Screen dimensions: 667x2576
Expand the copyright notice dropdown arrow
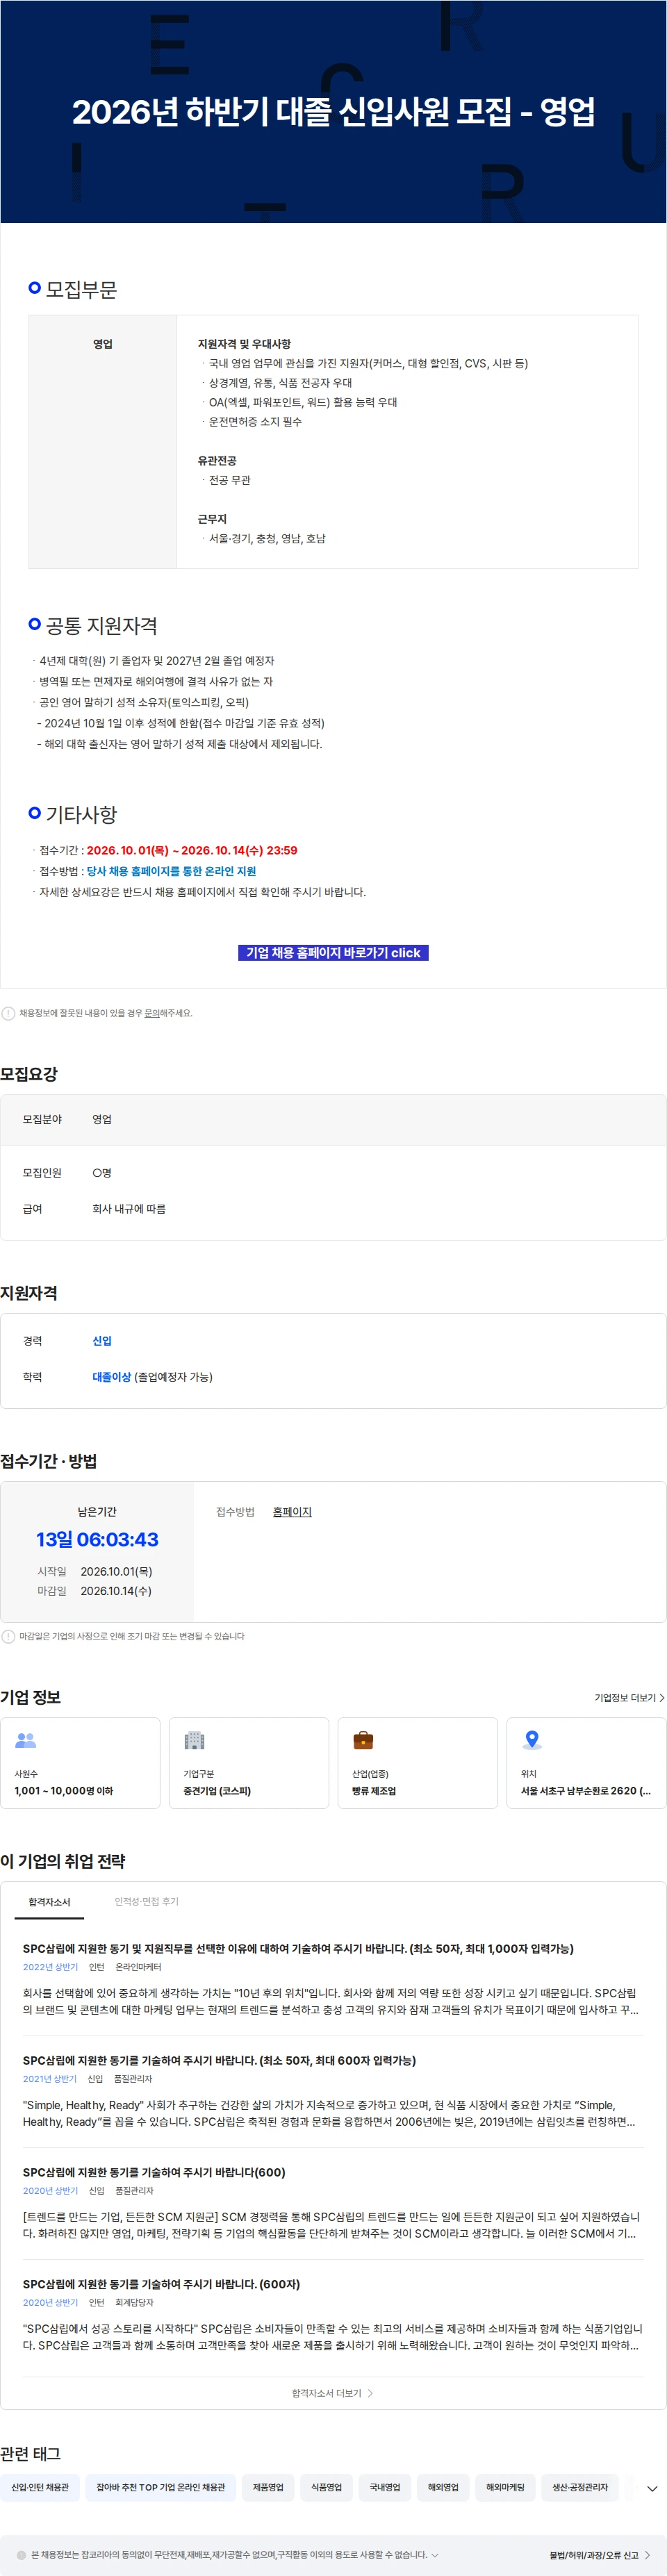(435, 2555)
